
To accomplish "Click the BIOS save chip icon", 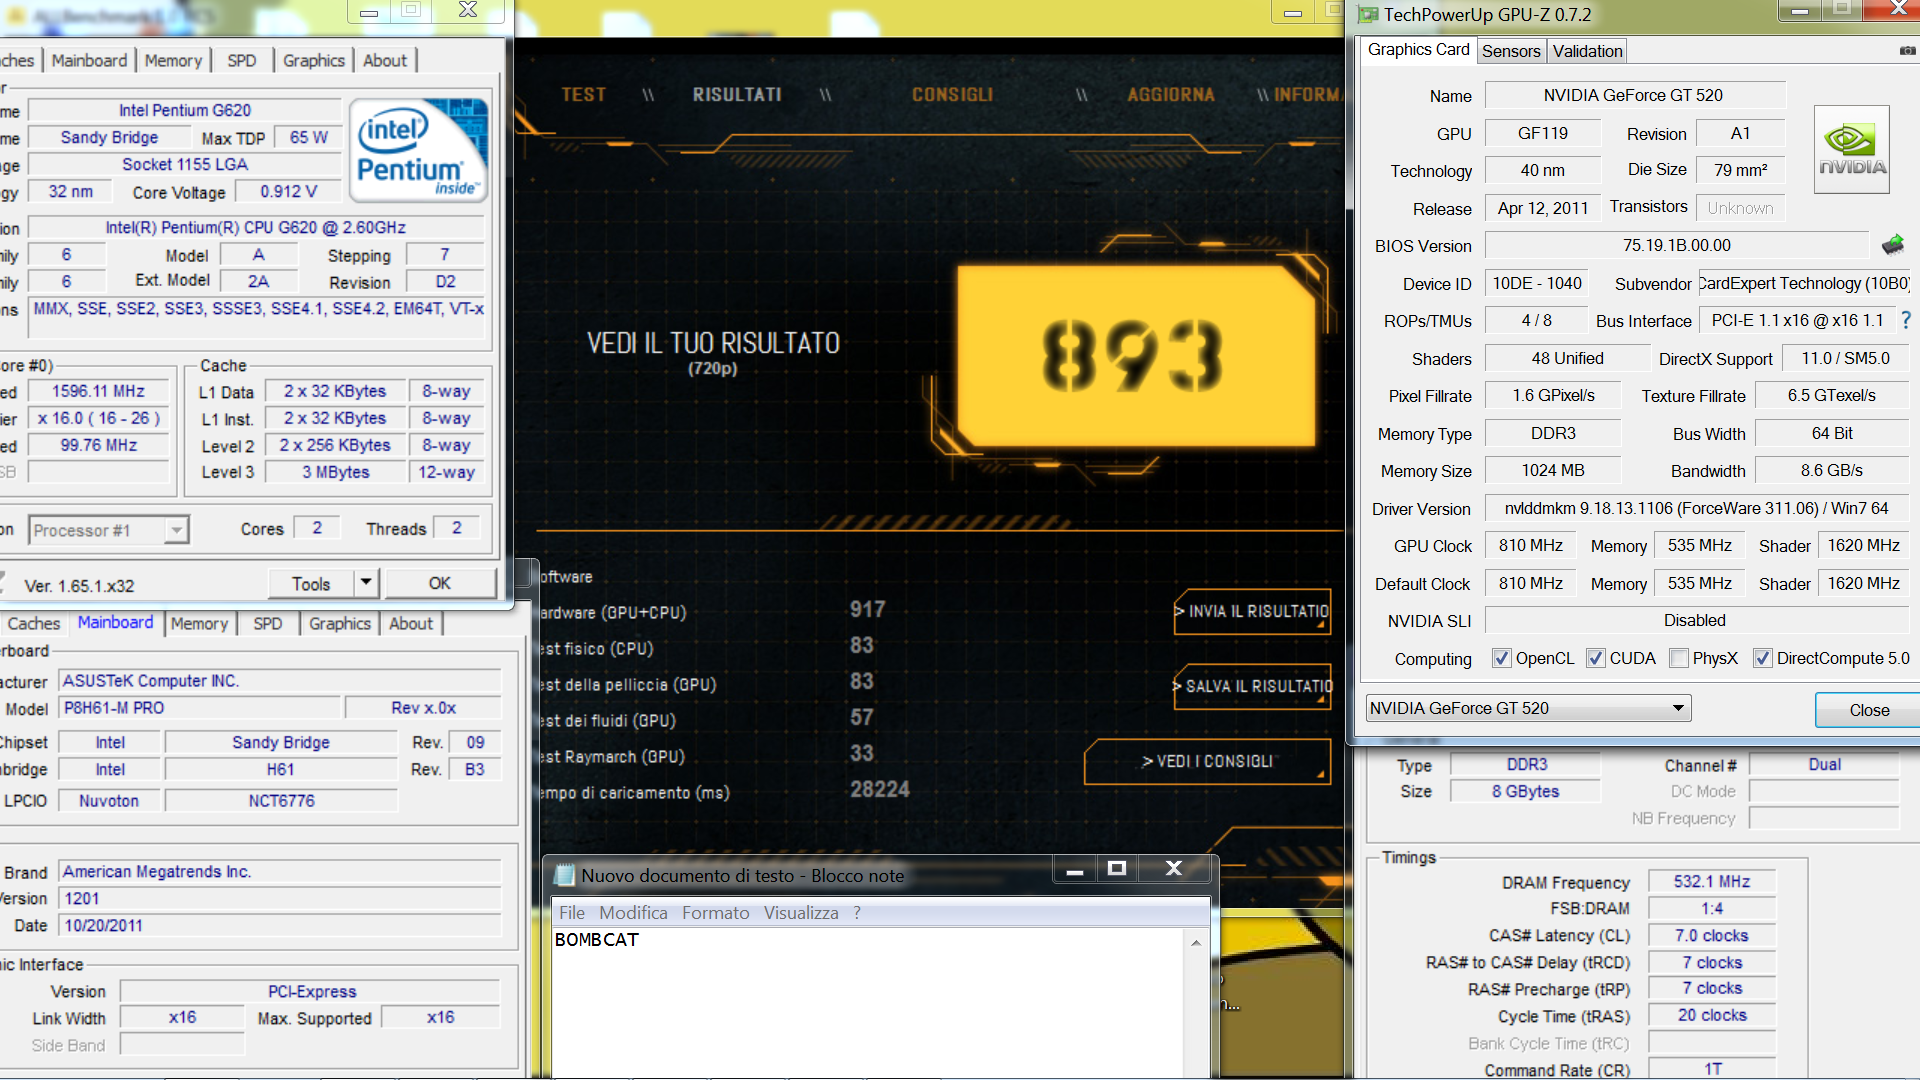I will pyautogui.click(x=1892, y=245).
